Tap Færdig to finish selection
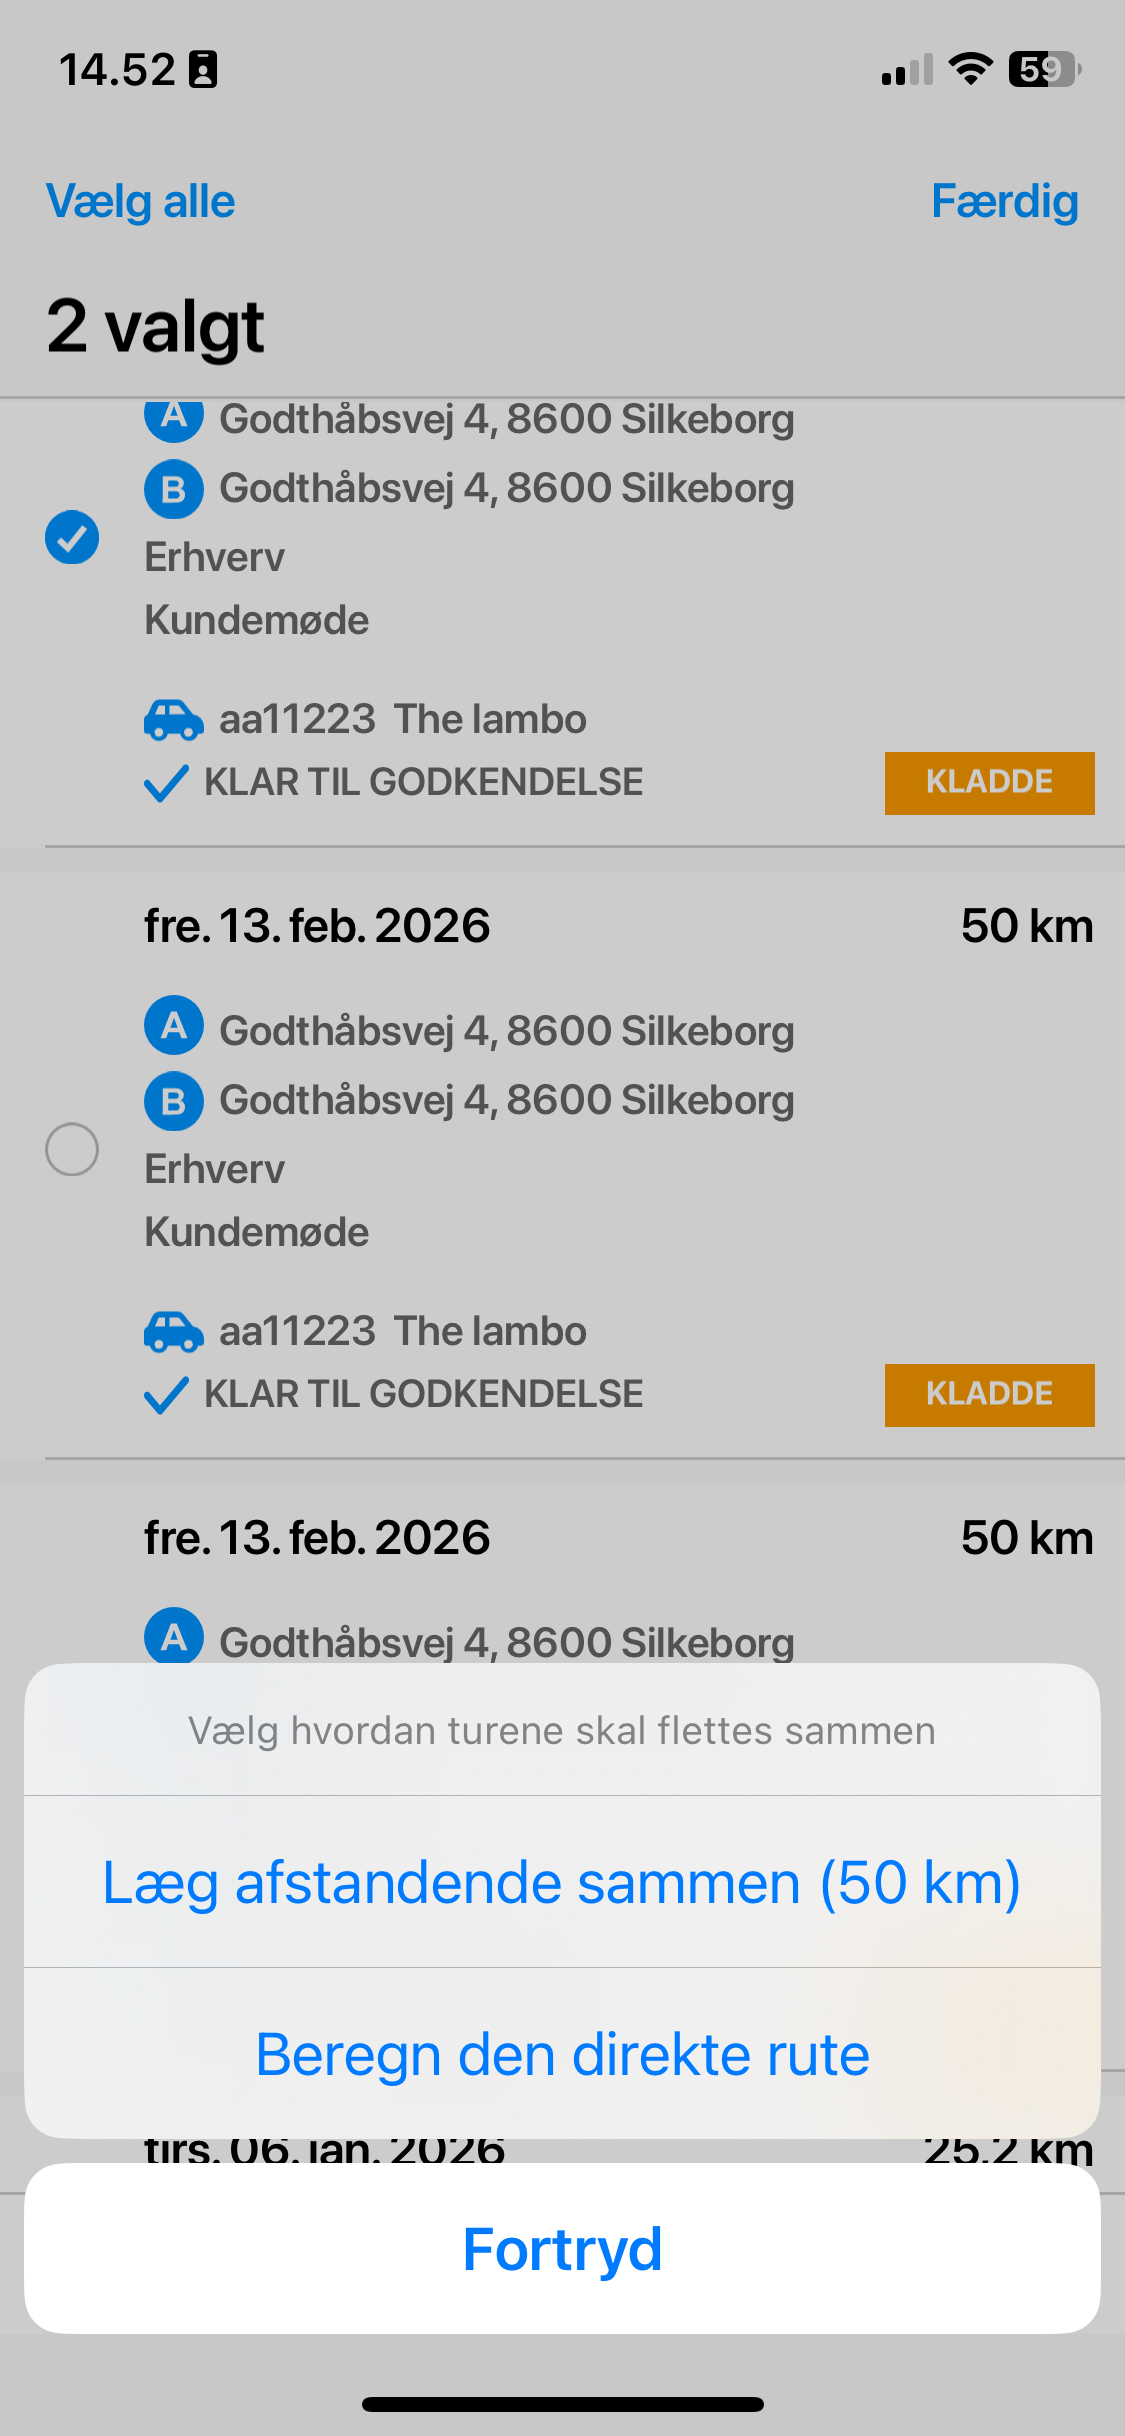This screenshot has height=2436, width=1125. (1004, 201)
